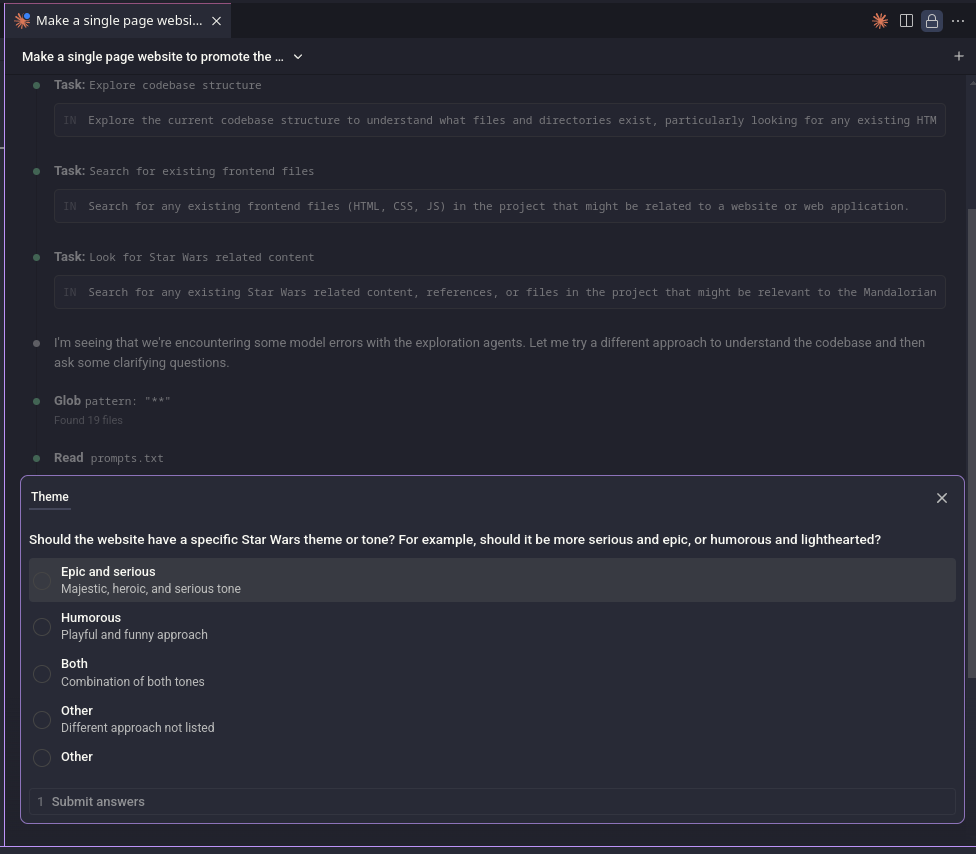This screenshot has width=976, height=854.
Task: Click the X on the browser tab
Action: pos(216,19)
